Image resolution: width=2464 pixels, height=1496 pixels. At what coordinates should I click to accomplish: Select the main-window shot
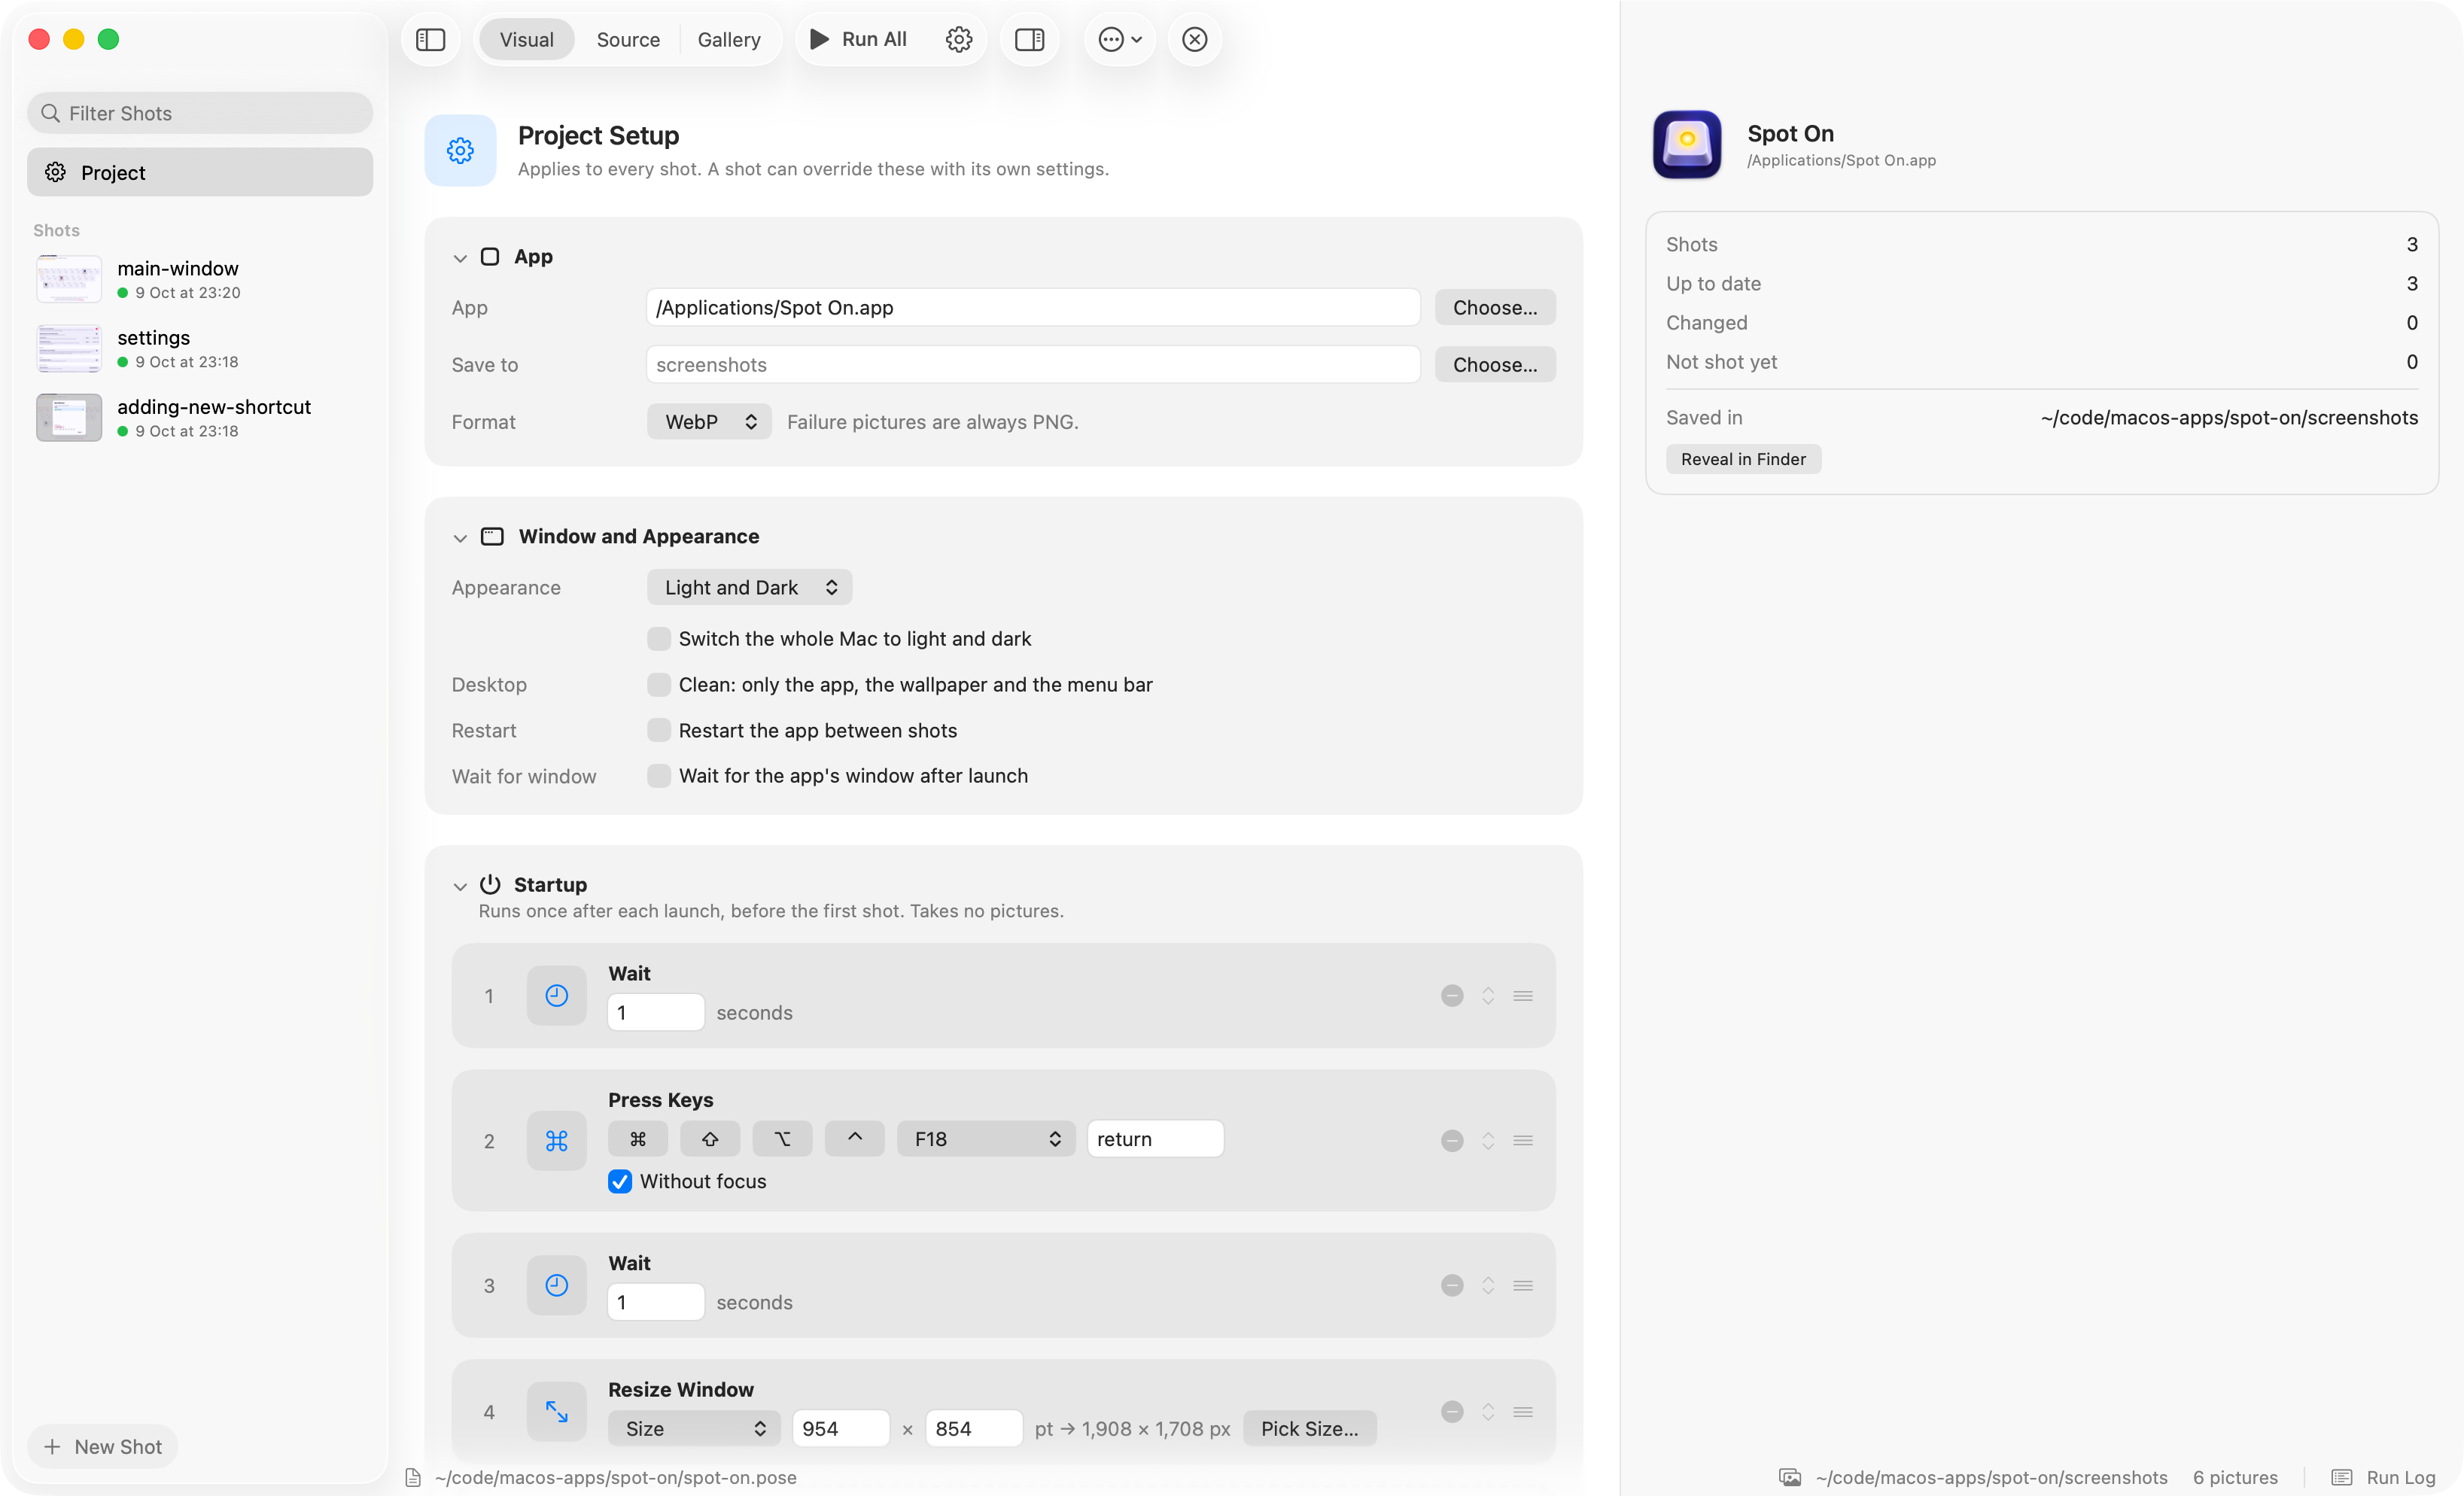tap(200, 279)
